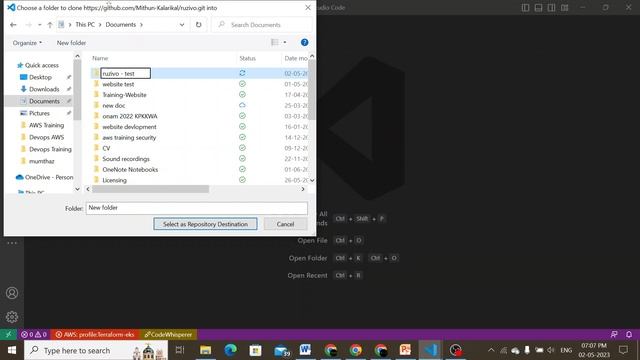
Task: Click feedback icon in status bar
Action: click(614, 334)
